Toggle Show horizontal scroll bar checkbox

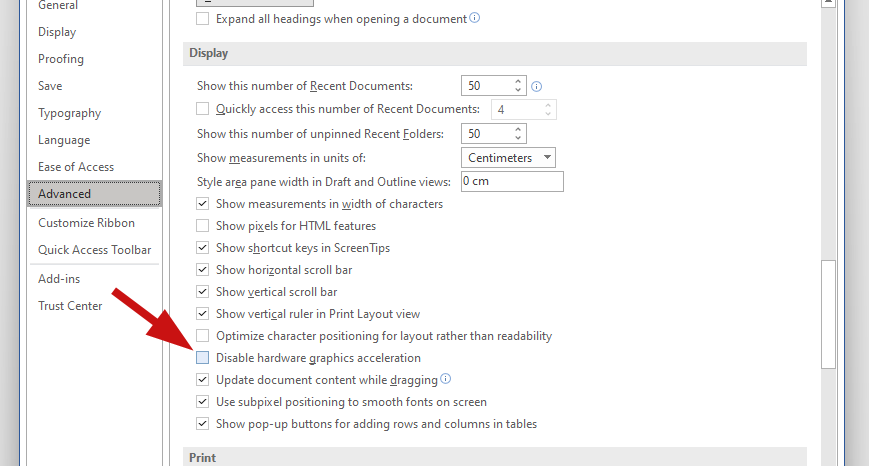click(x=202, y=270)
